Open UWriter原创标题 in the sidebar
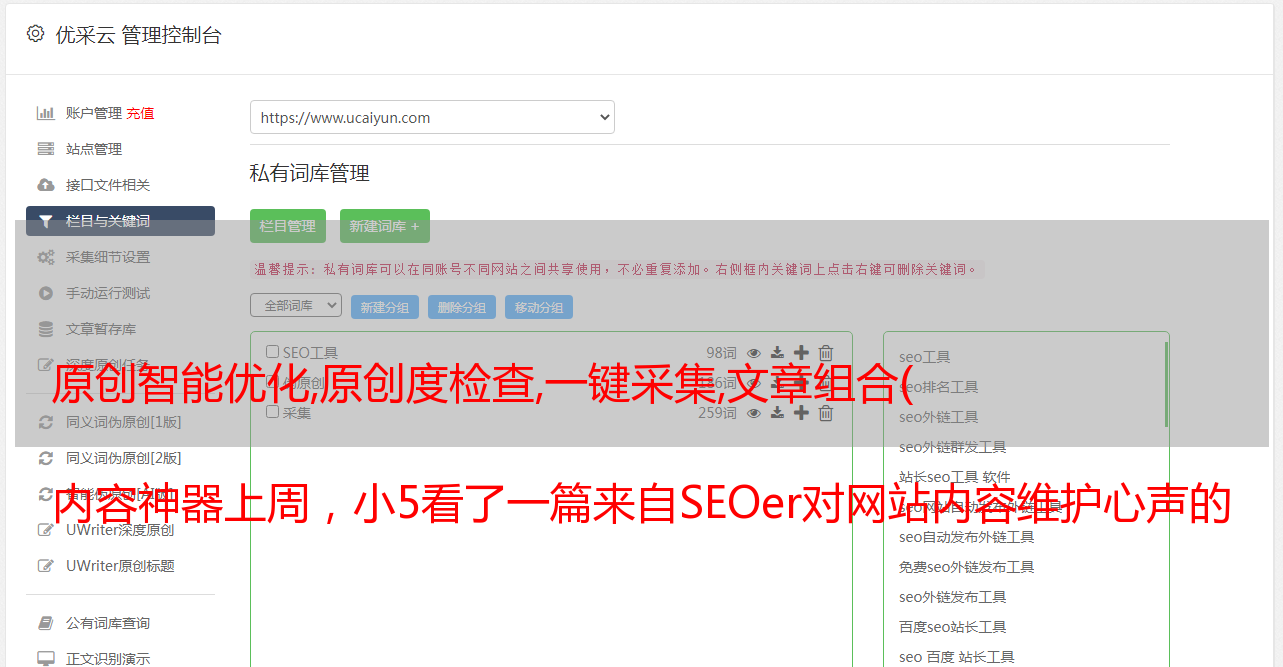Viewport: 1283px width, 667px height. [x=120, y=566]
